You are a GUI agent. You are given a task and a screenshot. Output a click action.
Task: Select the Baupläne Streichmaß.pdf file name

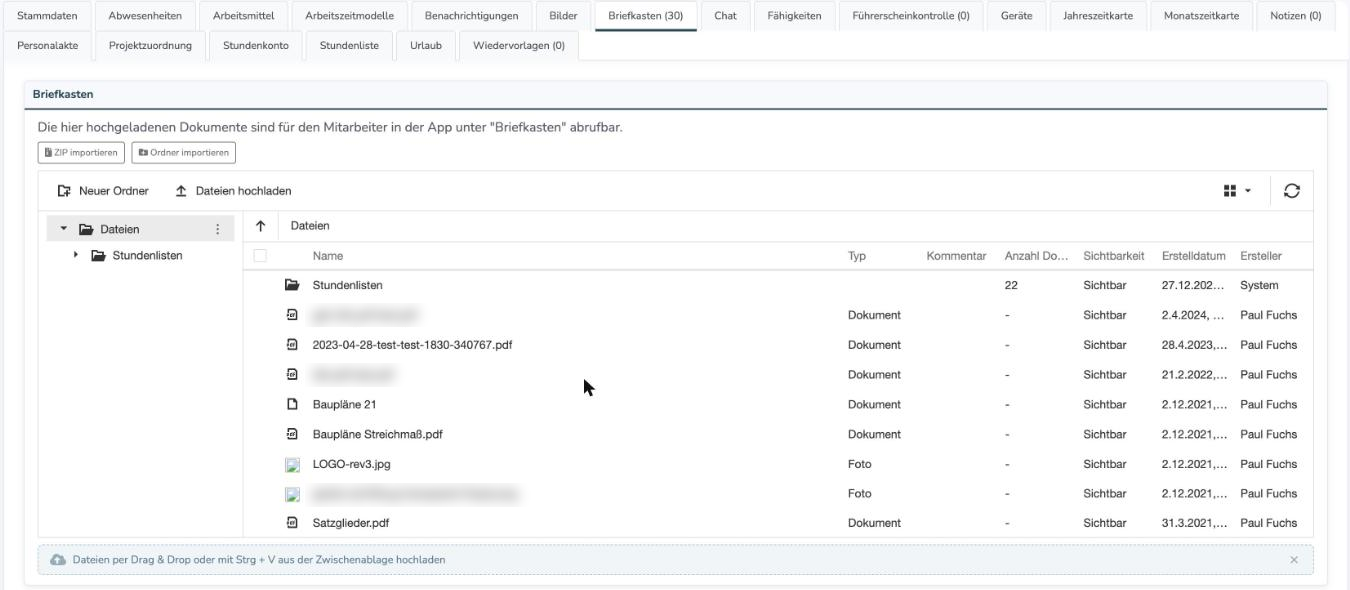(x=378, y=434)
